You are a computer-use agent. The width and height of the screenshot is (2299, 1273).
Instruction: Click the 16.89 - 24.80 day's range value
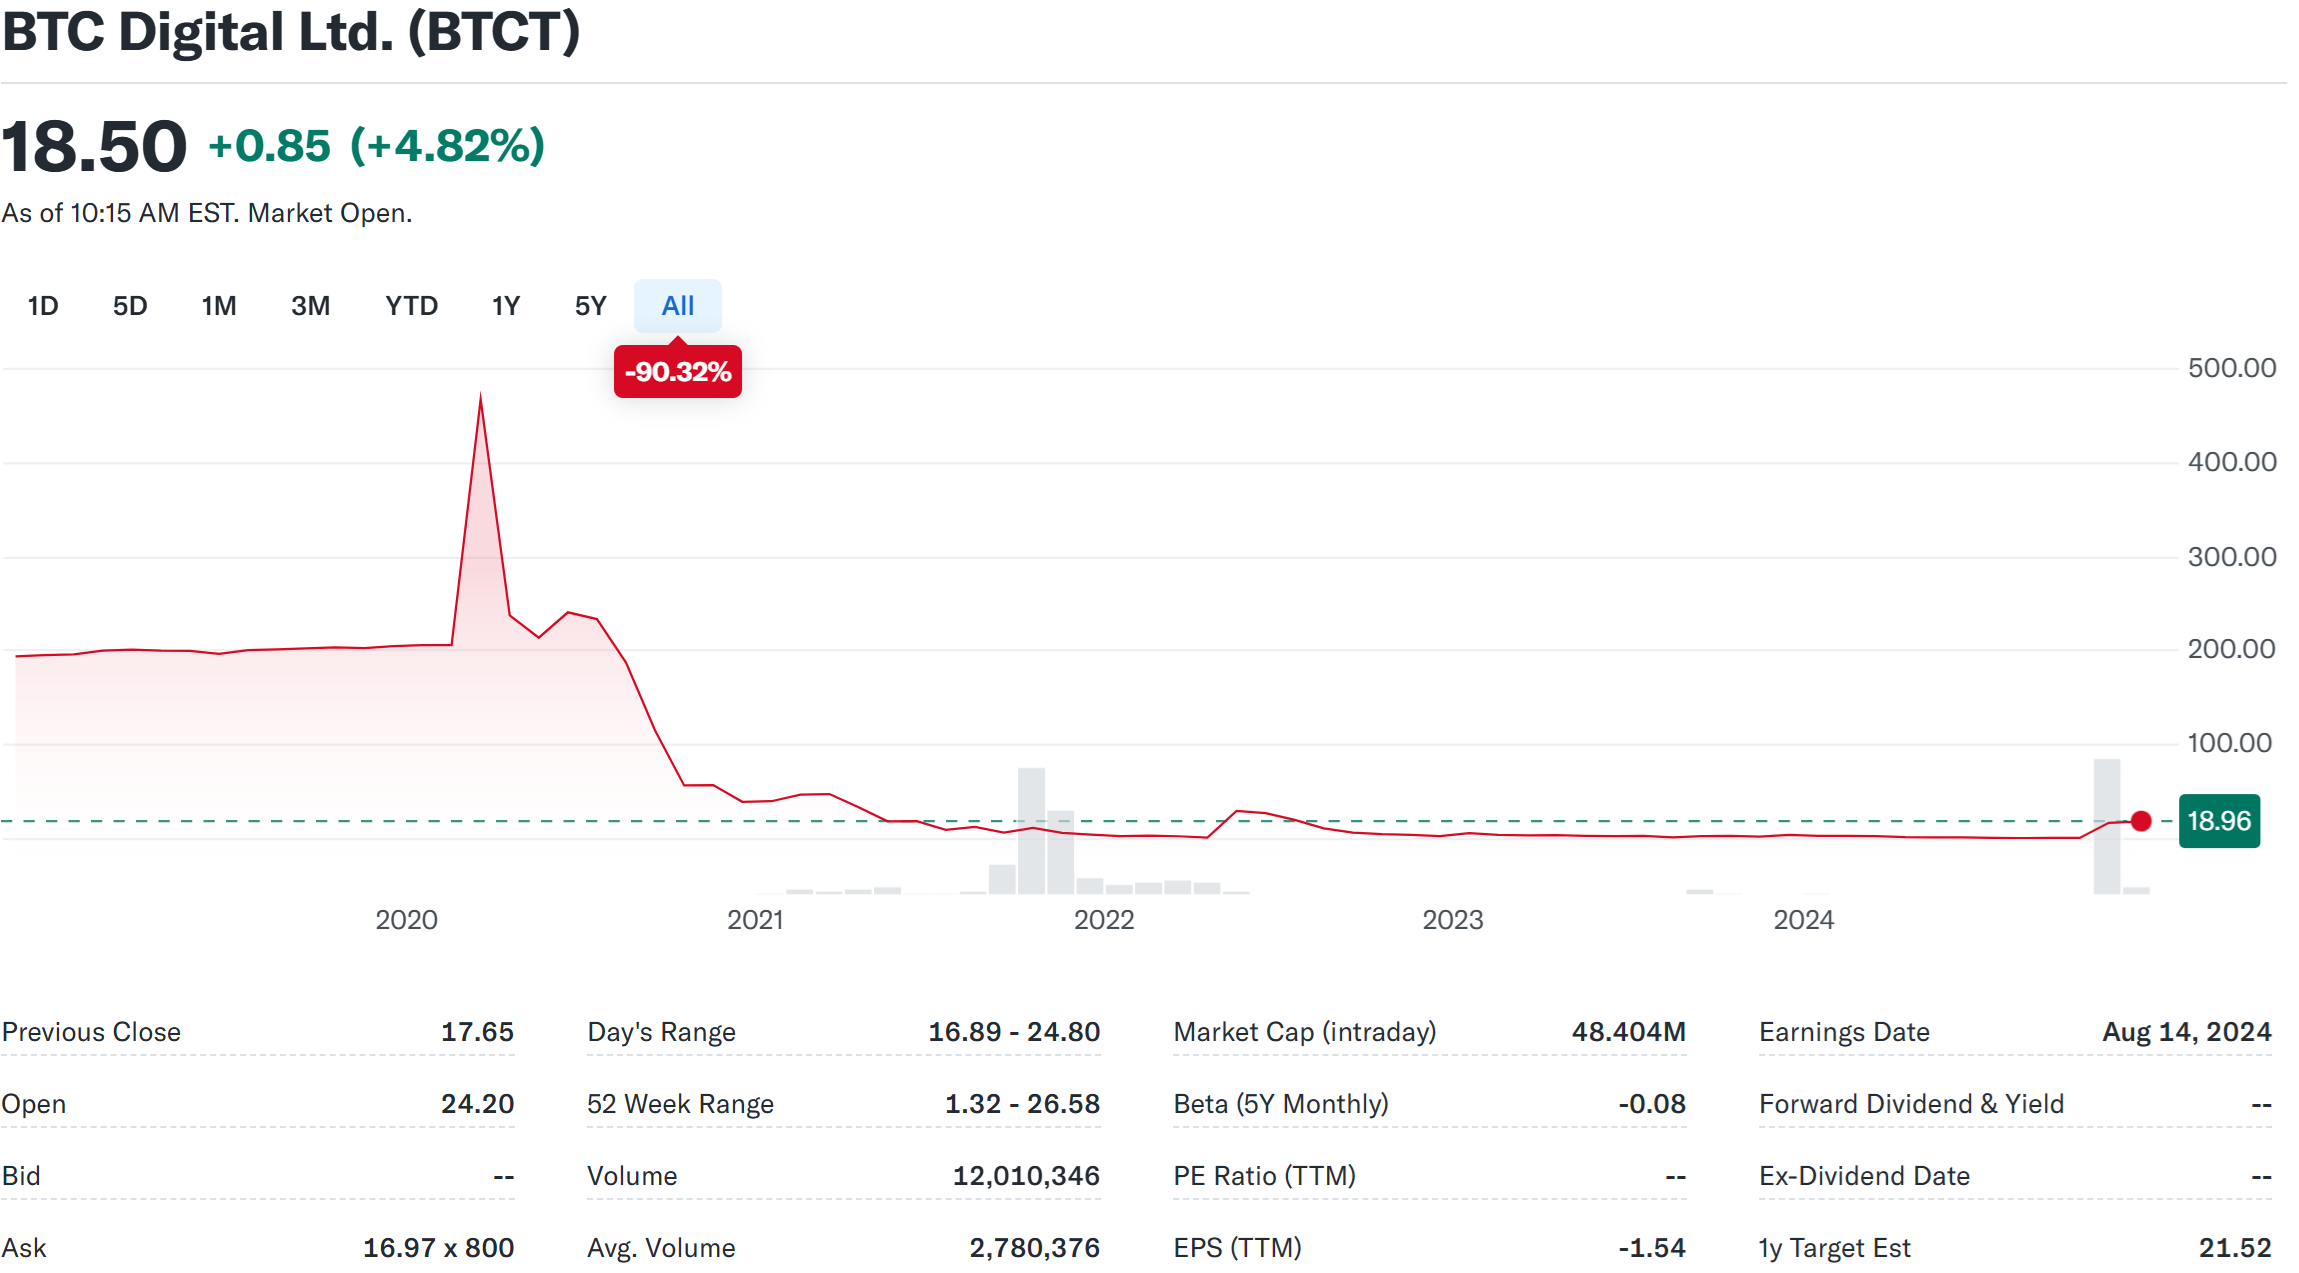point(1014,1032)
